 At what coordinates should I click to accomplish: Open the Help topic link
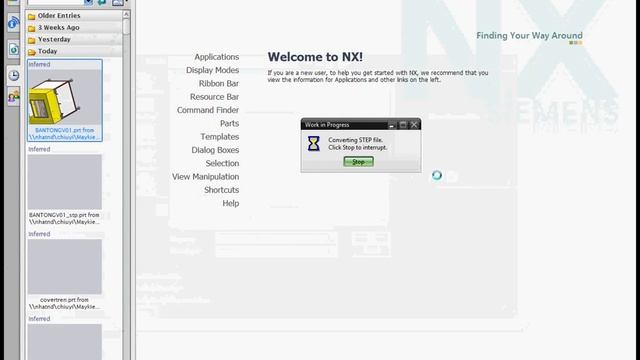(x=231, y=203)
